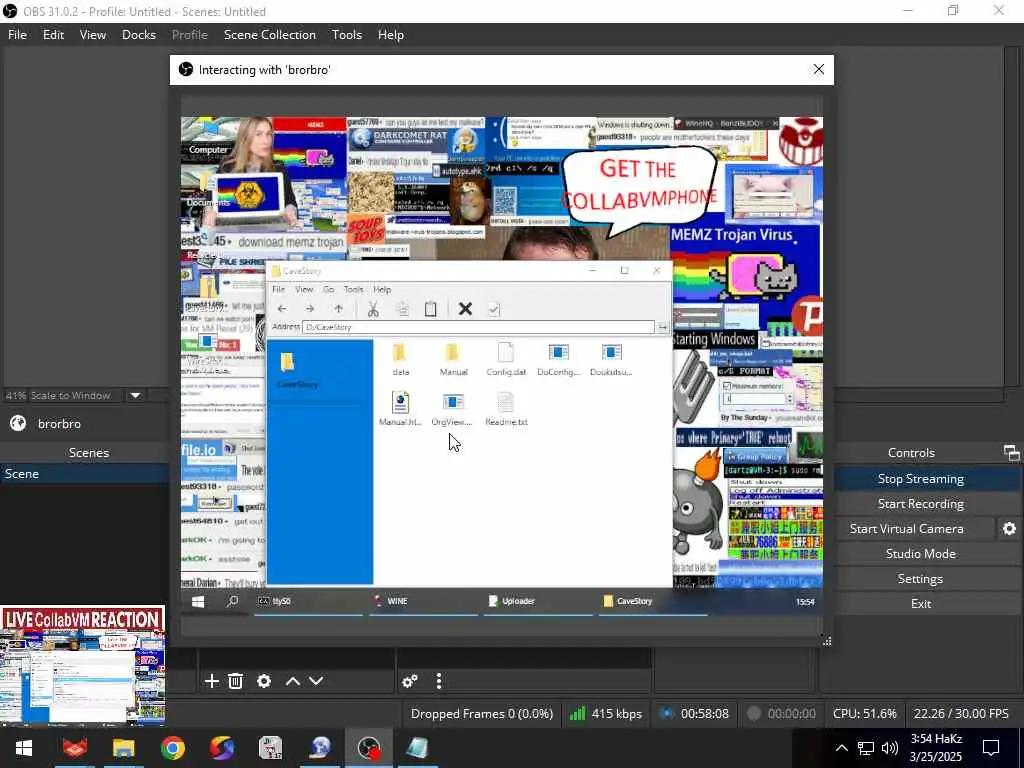Move the scene up with the up arrow
The image size is (1024, 768).
[293, 681]
